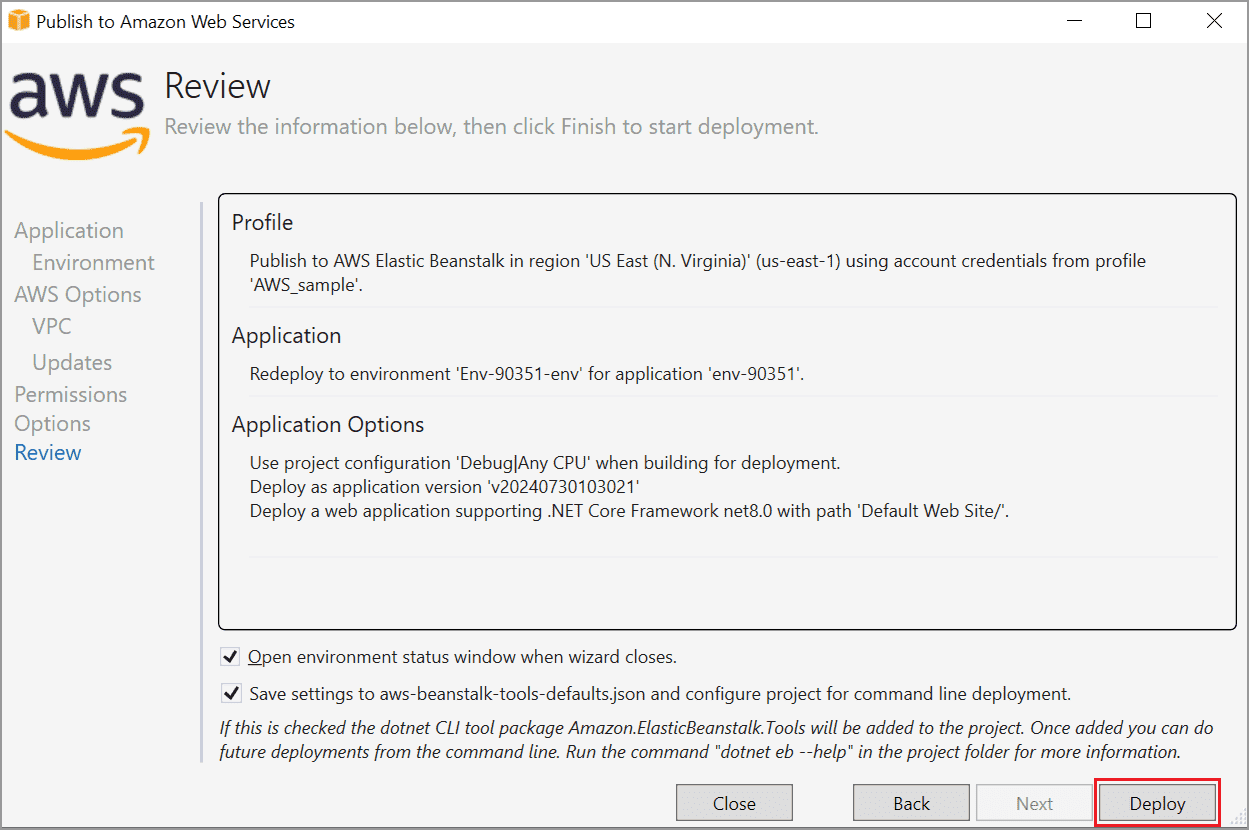Screen dimensions: 1249x830
Task: Open the Permissions step
Action: coord(70,394)
